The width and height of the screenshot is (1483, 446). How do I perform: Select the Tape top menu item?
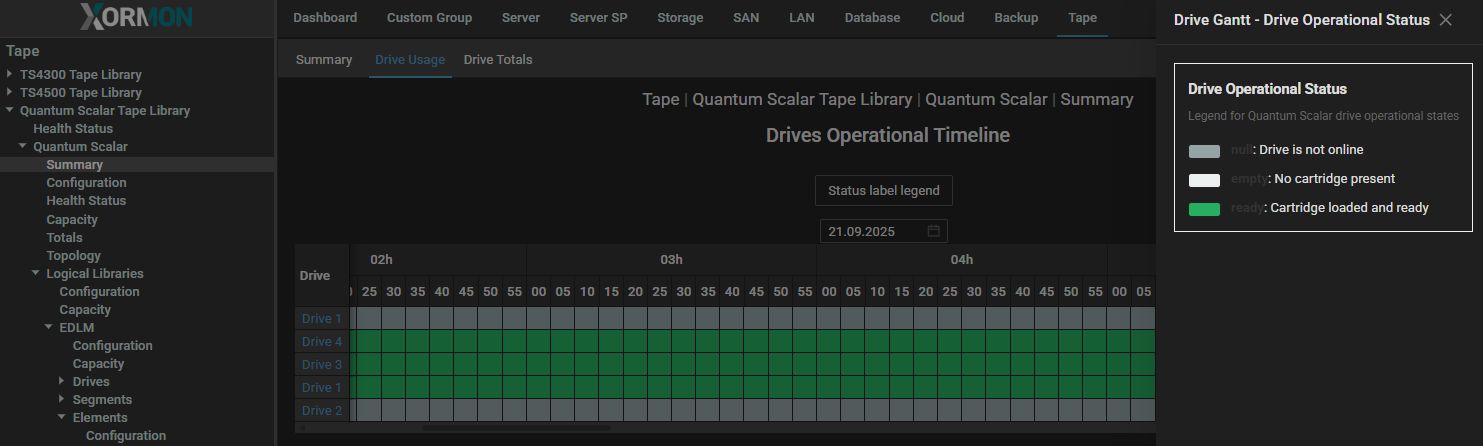click(x=1082, y=18)
